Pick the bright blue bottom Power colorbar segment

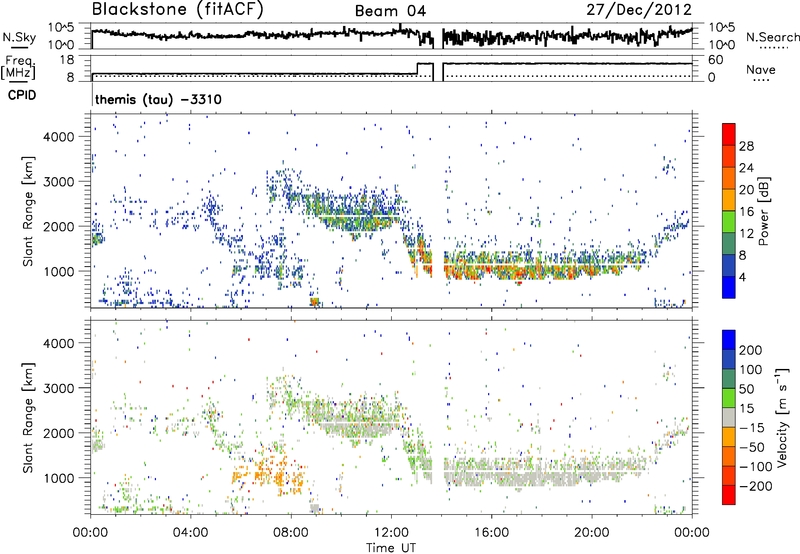tap(729, 287)
